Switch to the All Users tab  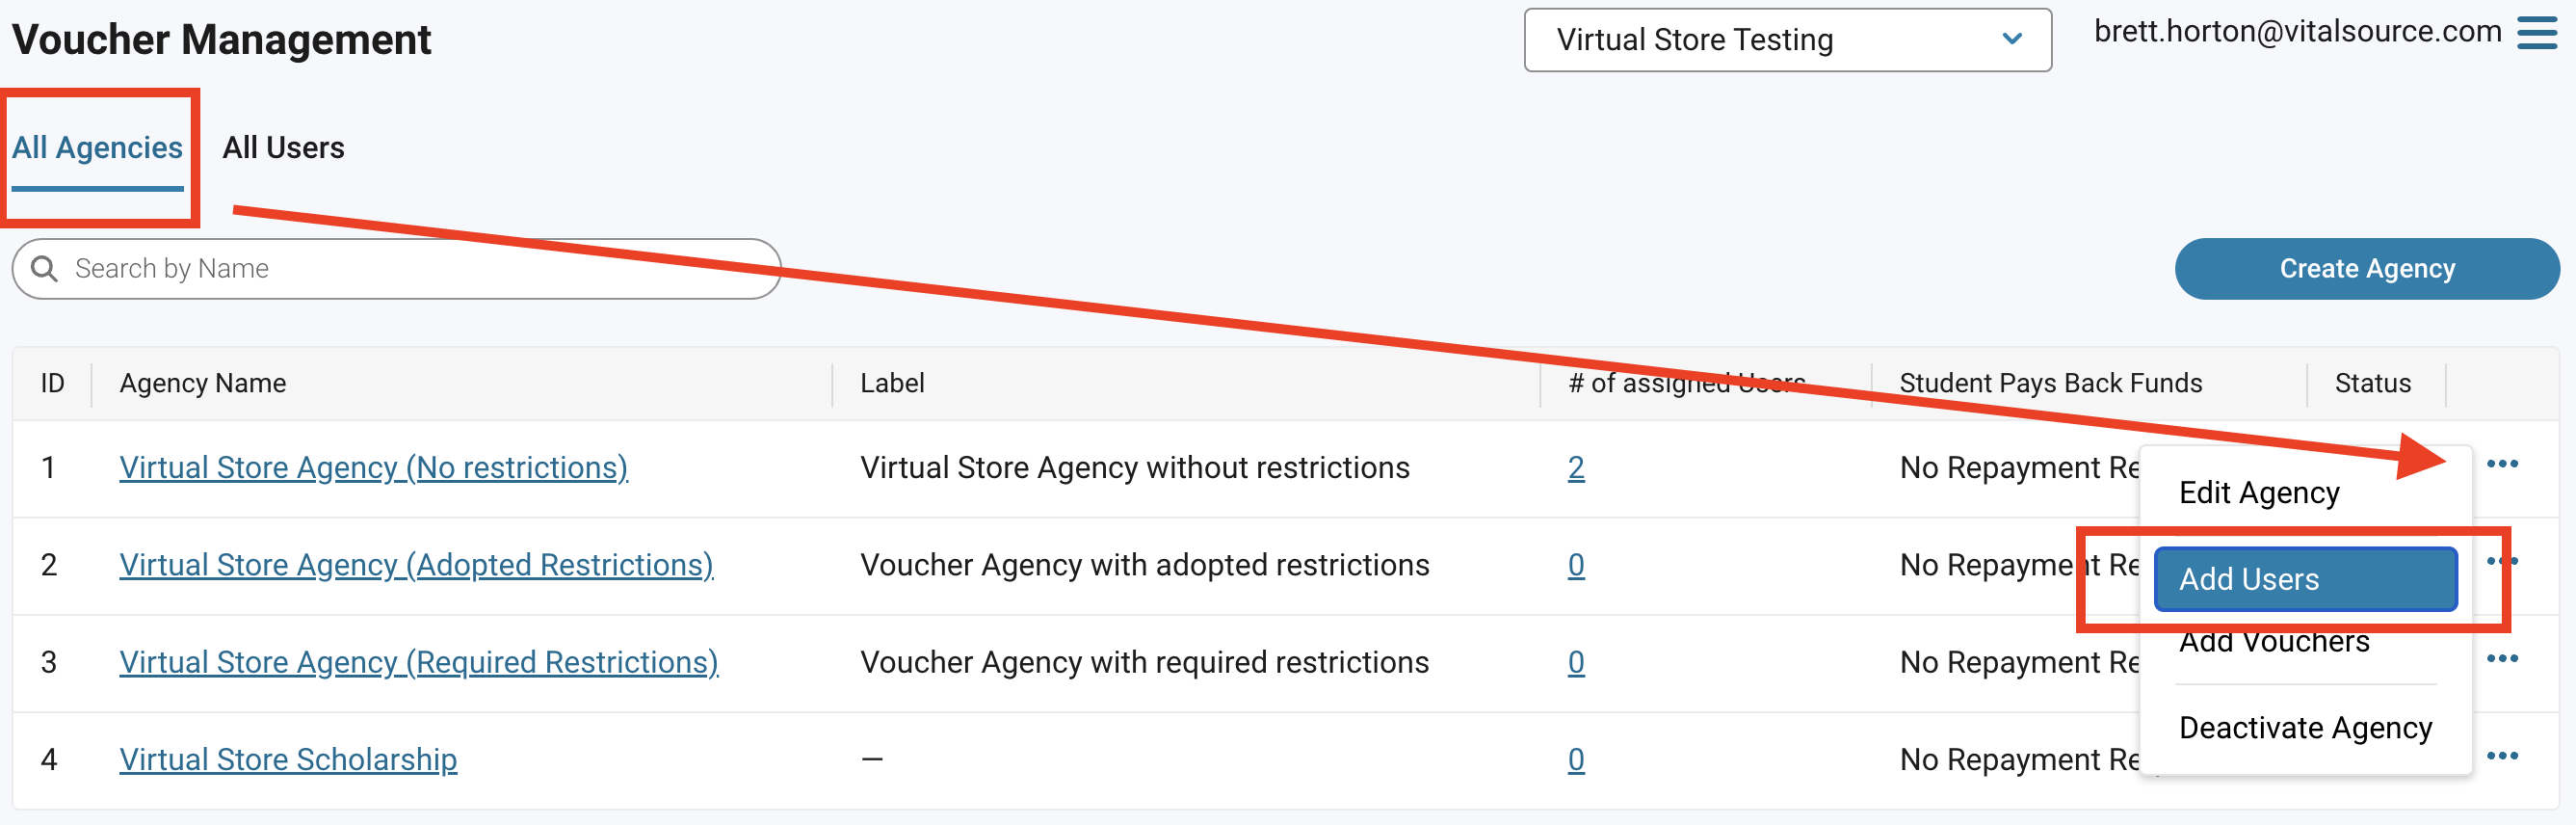pyautogui.click(x=283, y=148)
